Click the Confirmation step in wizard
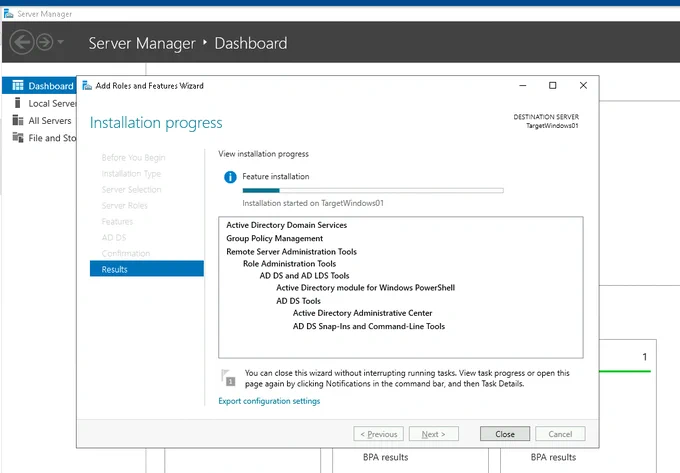Screen dimensions: 680x473 tap(126, 253)
